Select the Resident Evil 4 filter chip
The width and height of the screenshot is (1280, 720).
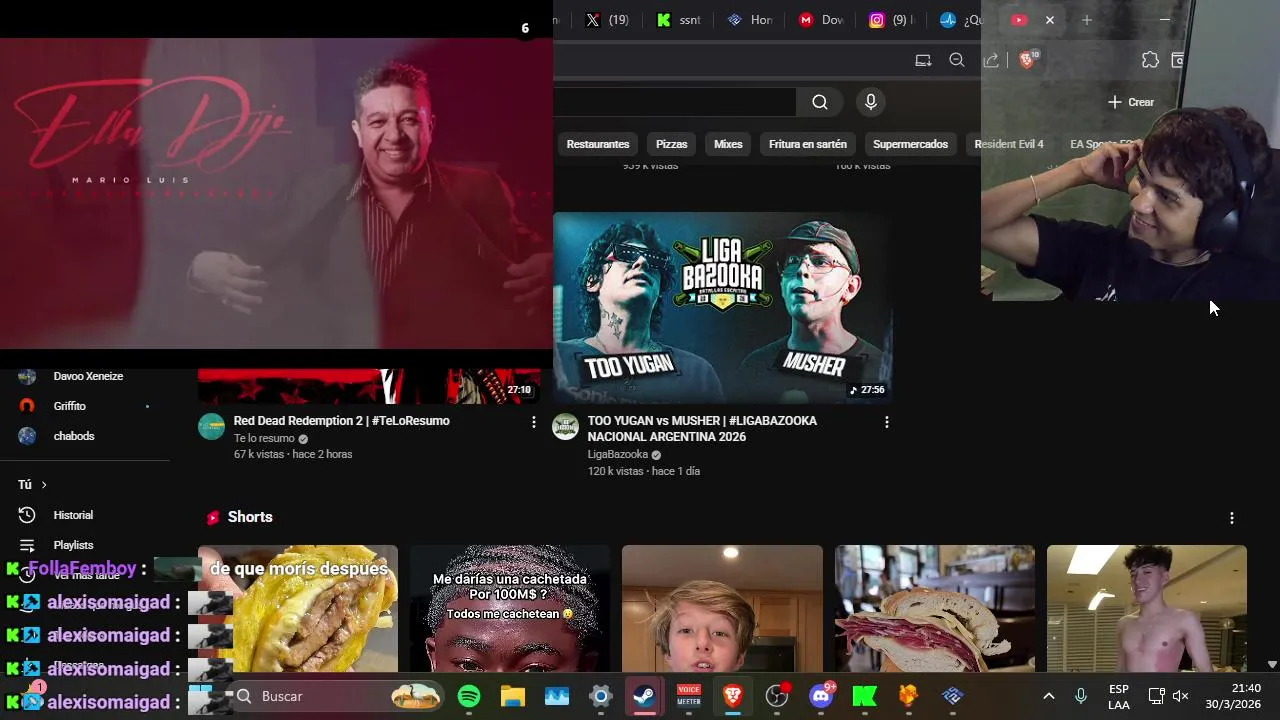click(x=1009, y=144)
